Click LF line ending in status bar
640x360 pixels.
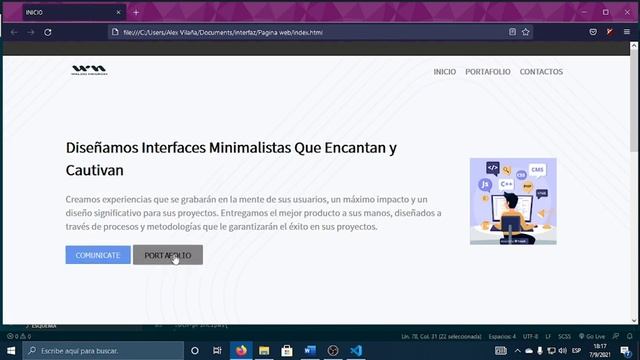point(548,336)
